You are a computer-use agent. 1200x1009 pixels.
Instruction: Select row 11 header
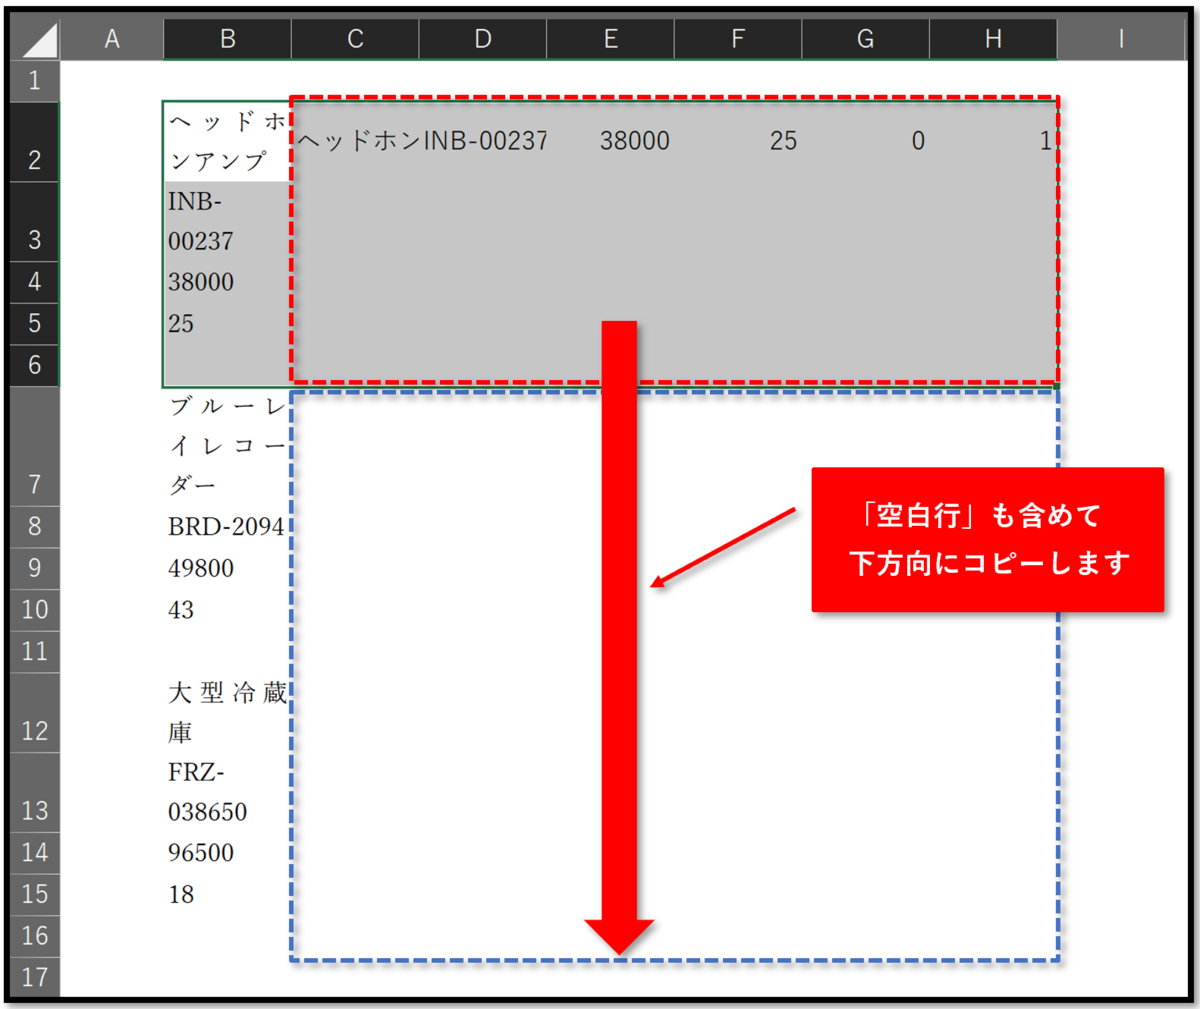pos(34,651)
